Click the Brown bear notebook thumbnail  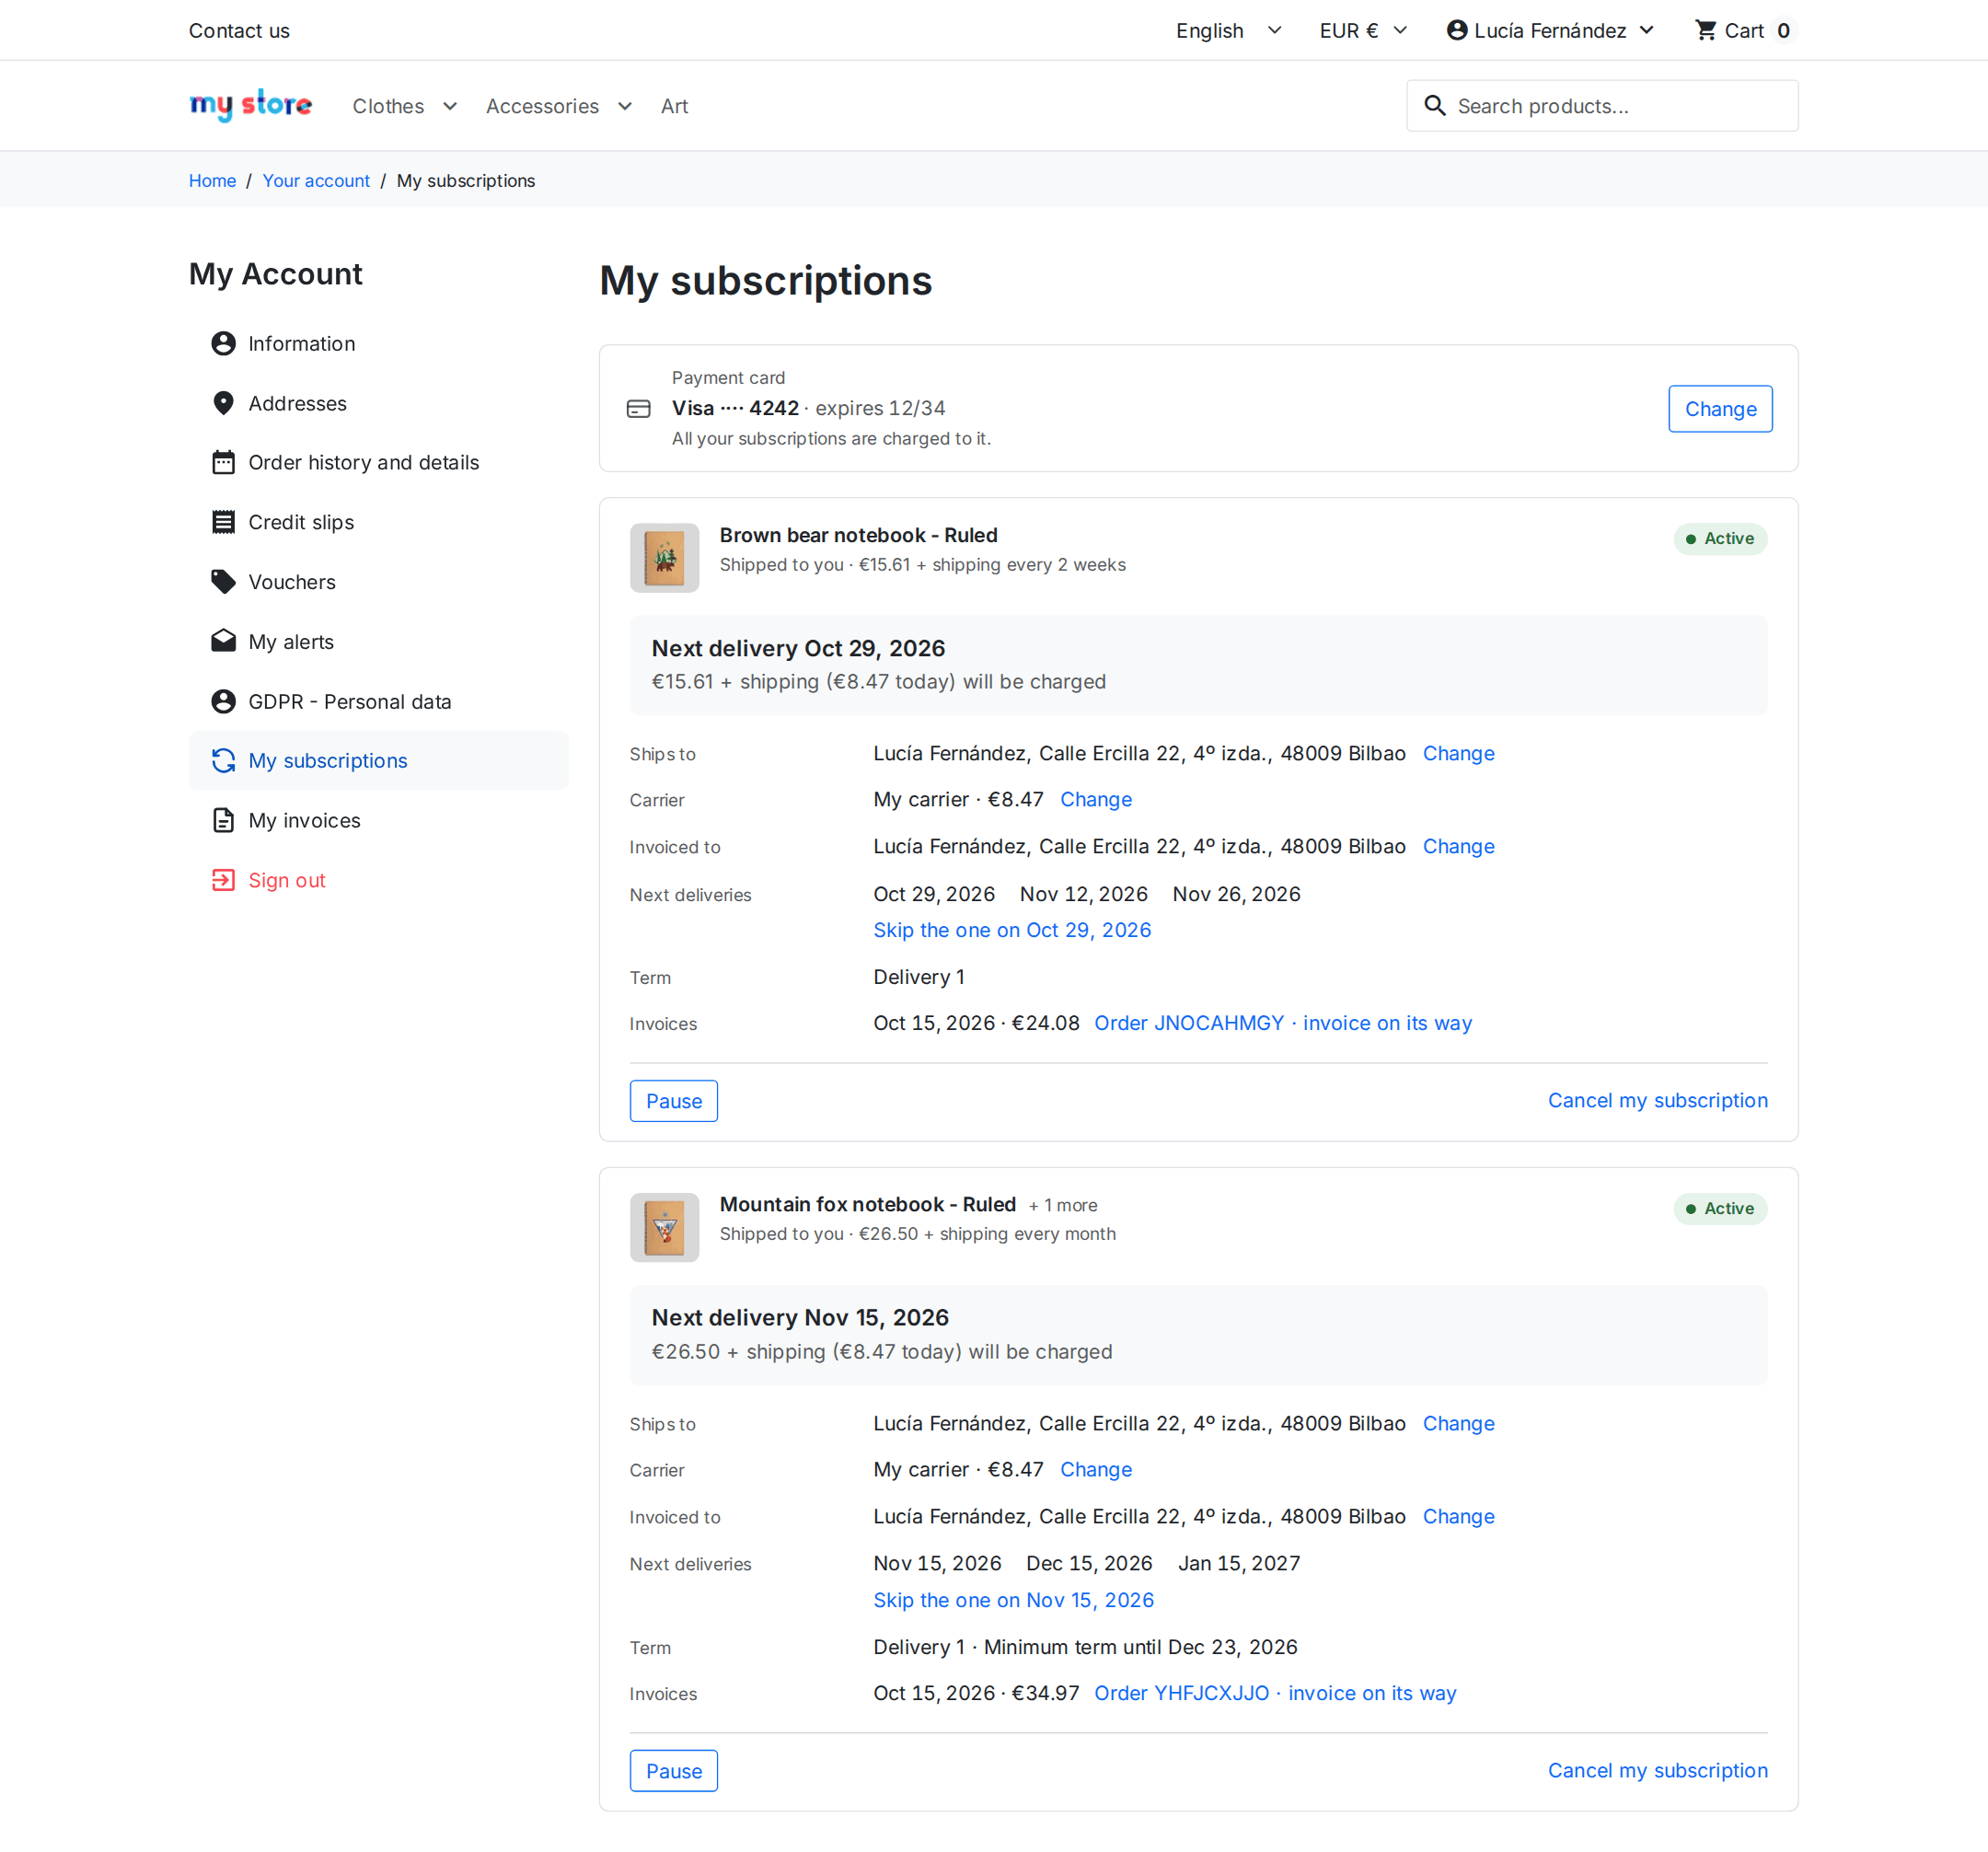pyautogui.click(x=664, y=557)
